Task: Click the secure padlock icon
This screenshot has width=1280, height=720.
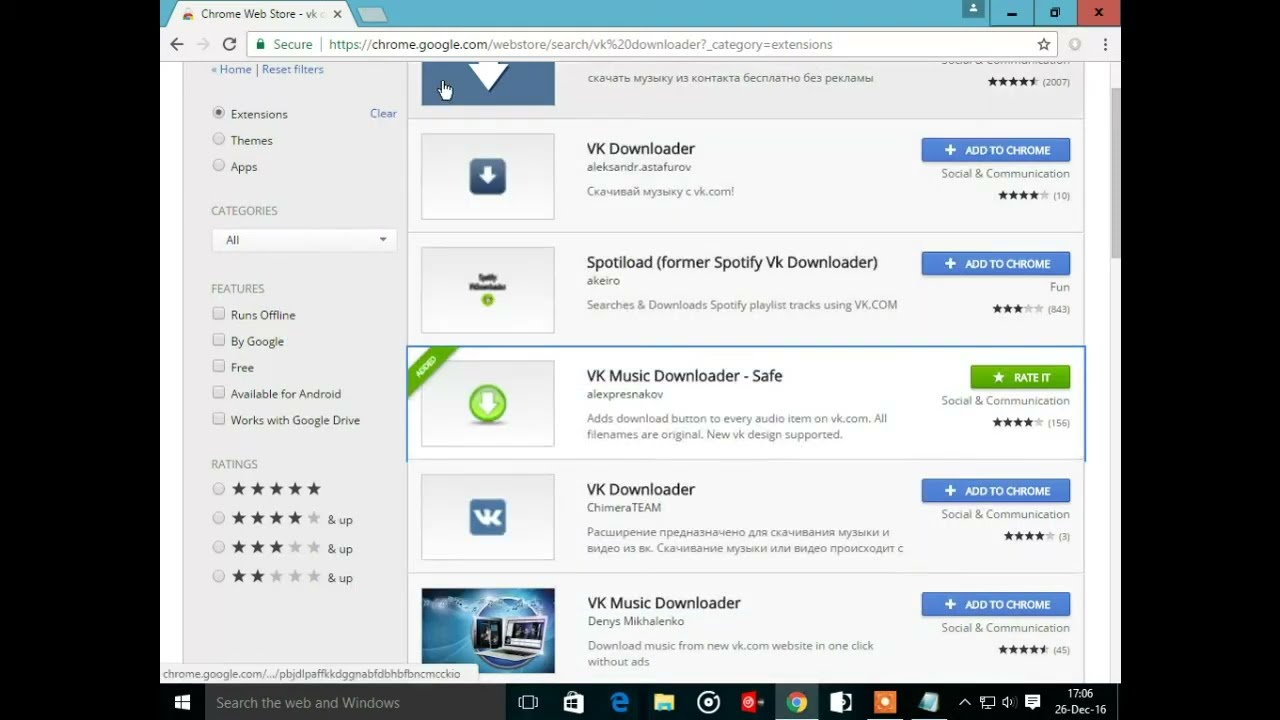Action: click(261, 44)
